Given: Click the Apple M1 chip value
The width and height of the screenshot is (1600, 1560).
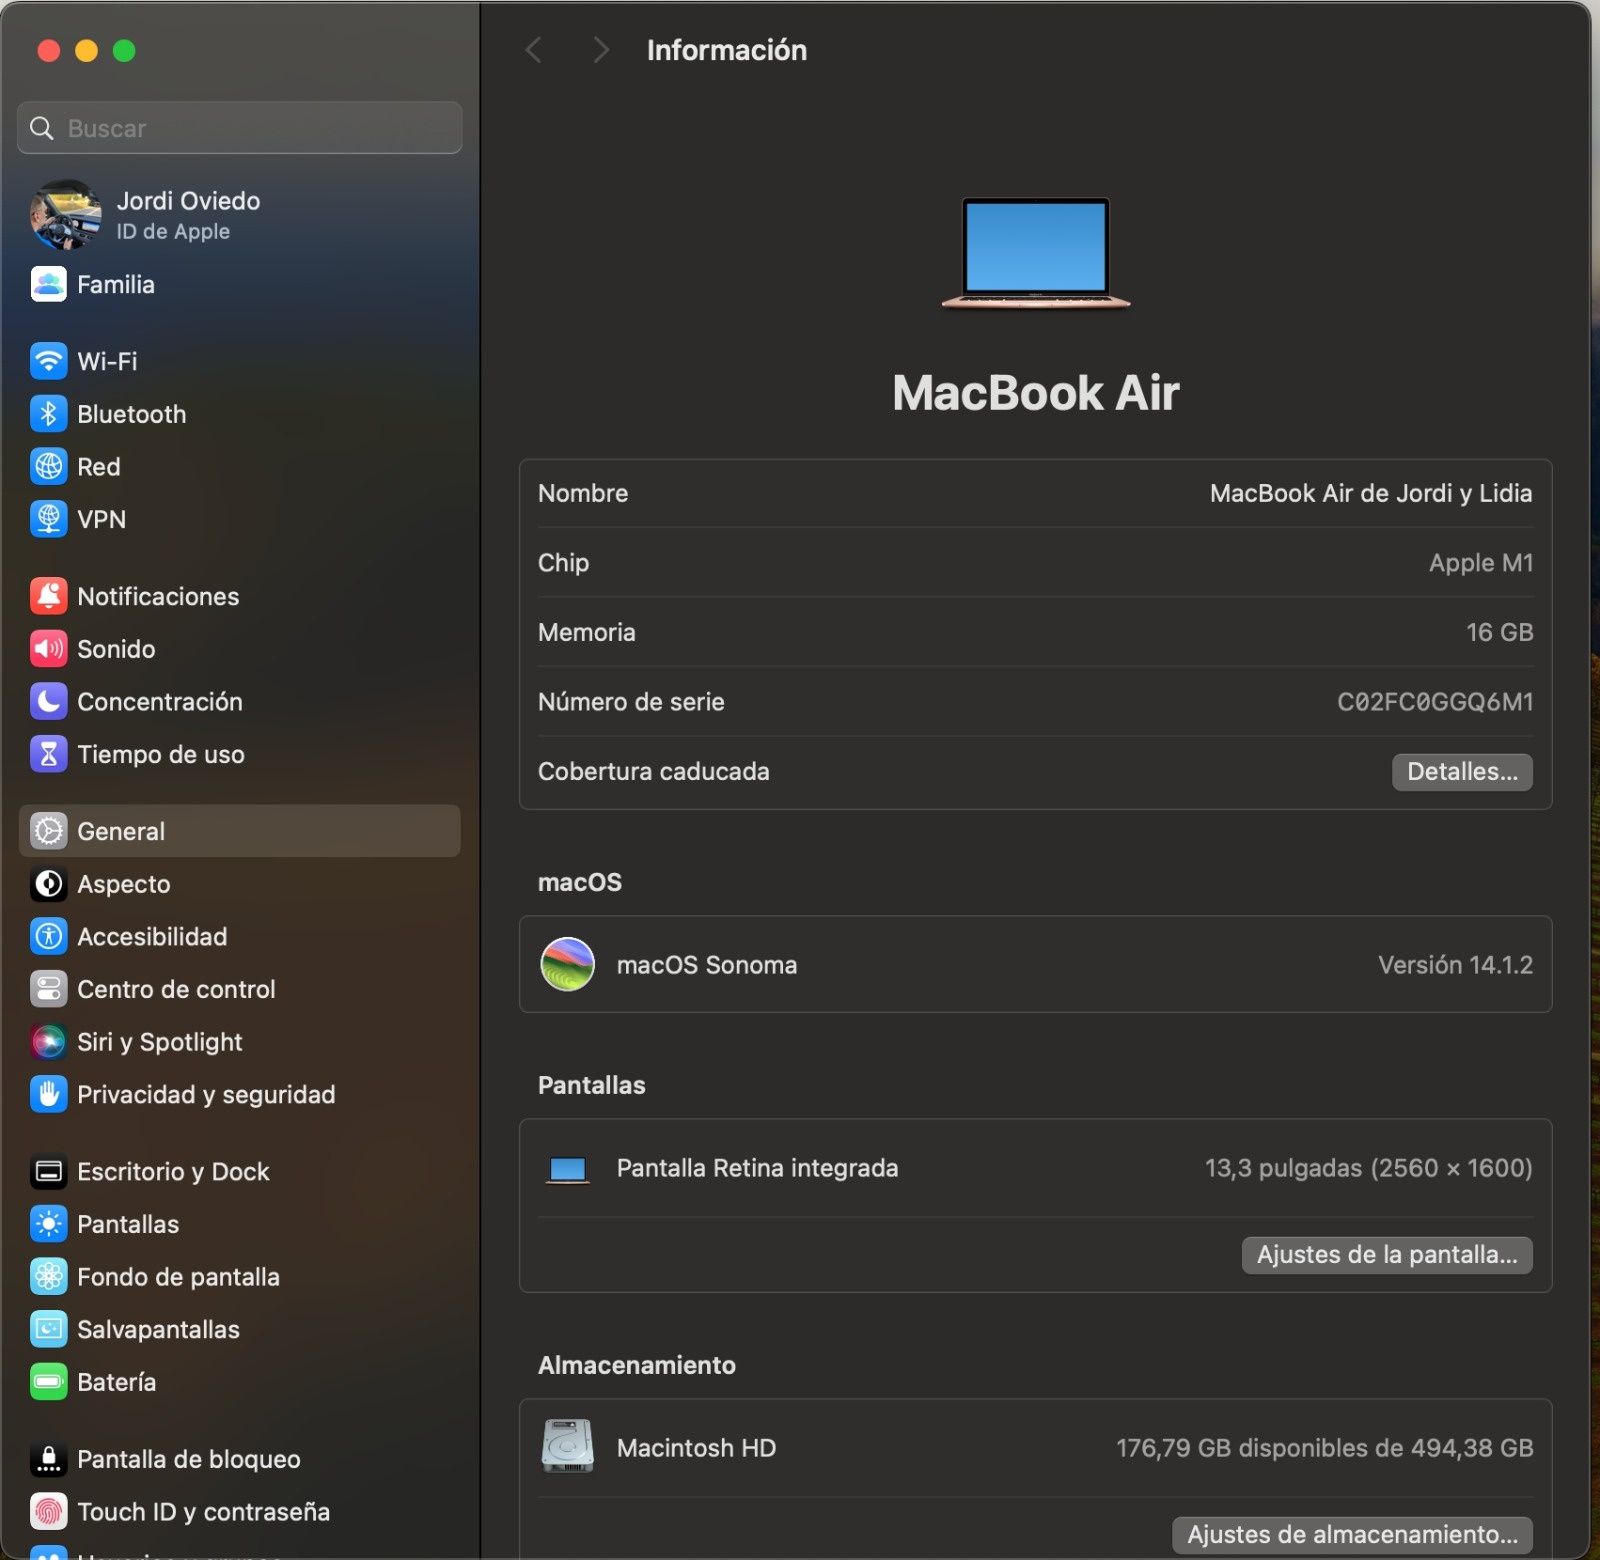Looking at the screenshot, I should coord(1481,563).
